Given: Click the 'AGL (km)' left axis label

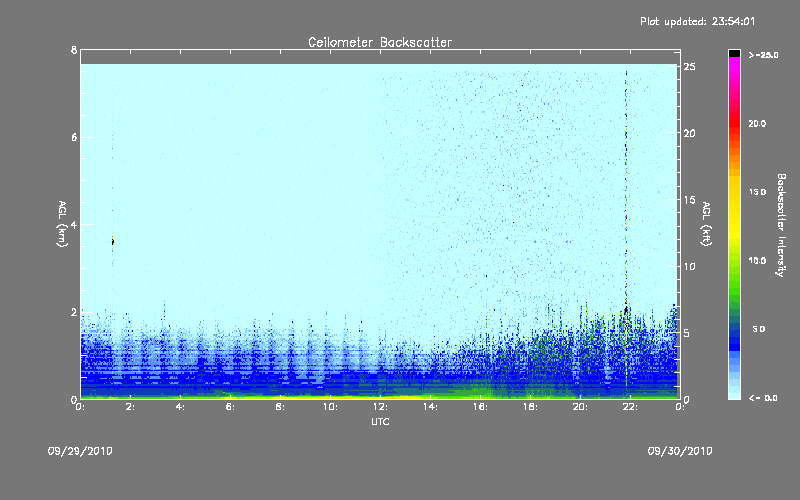Looking at the screenshot, I should 62,224.
